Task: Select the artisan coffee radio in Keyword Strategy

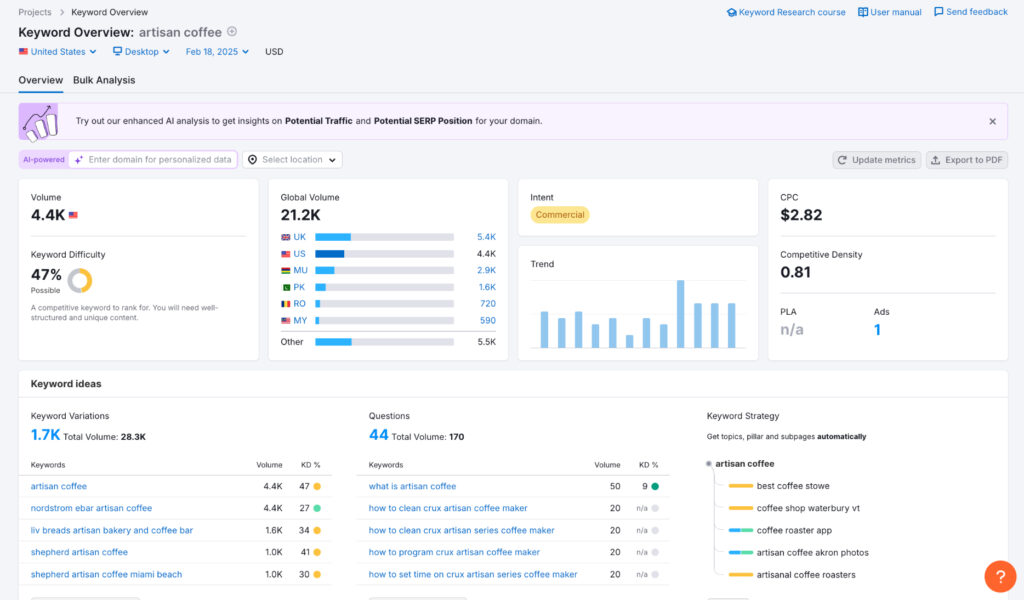Action: point(708,464)
